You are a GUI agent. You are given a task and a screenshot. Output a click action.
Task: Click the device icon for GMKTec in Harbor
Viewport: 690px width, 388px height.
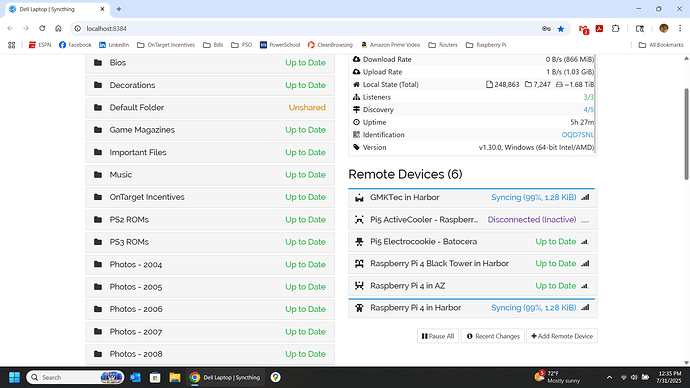(359, 198)
